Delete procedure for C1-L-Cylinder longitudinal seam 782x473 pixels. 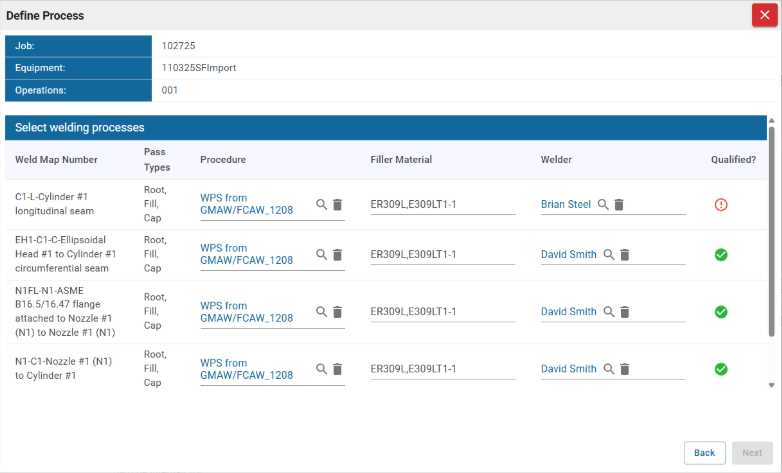[x=337, y=204]
